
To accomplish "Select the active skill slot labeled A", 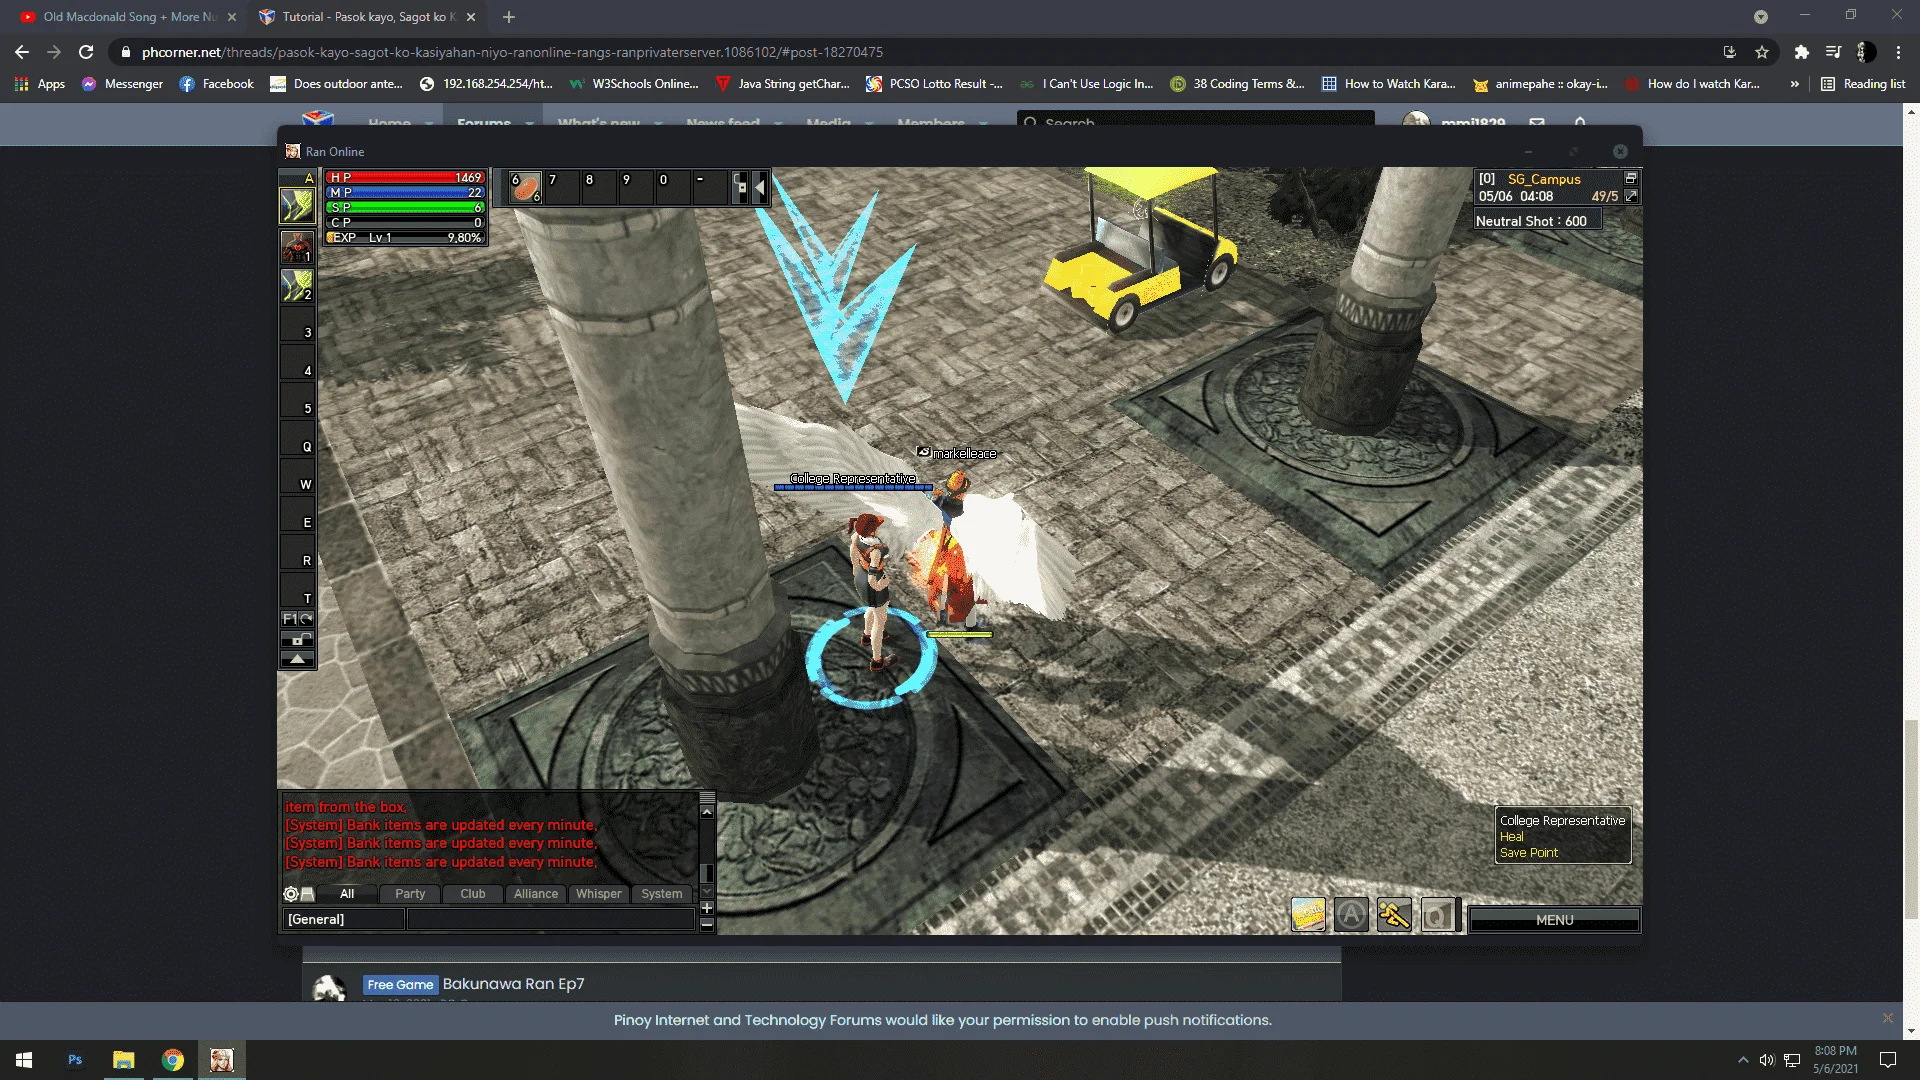I will tap(297, 205).
